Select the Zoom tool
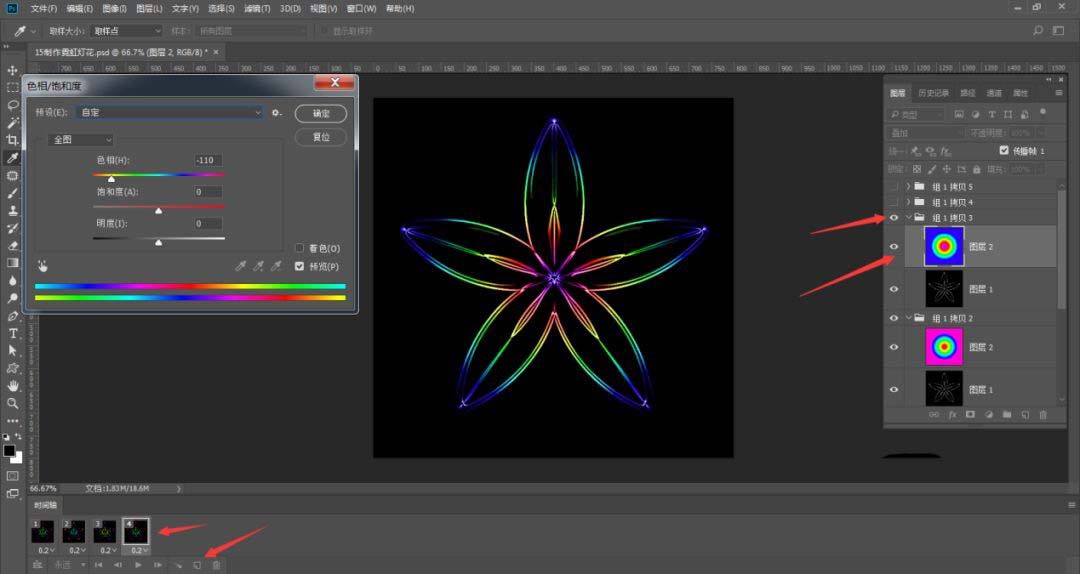Screen dimensions: 1080x574 [x=12, y=403]
